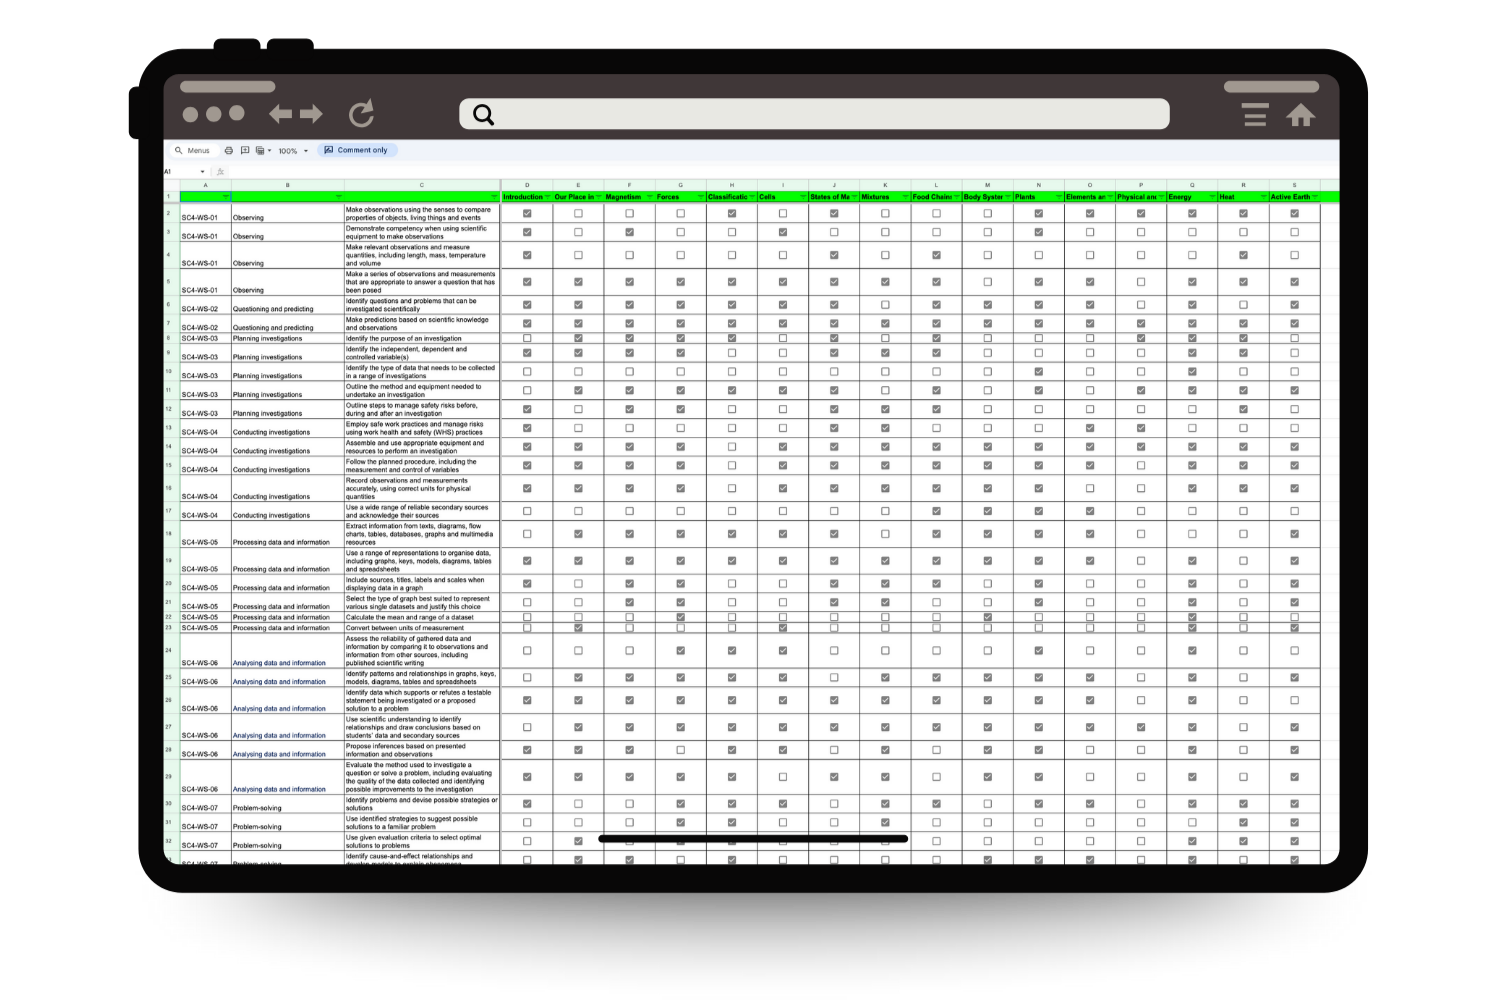Viewport: 1500px width, 1000px height.
Task: Click the browser forward arrow
Action: pyautogui.click(x=312, y=114)
